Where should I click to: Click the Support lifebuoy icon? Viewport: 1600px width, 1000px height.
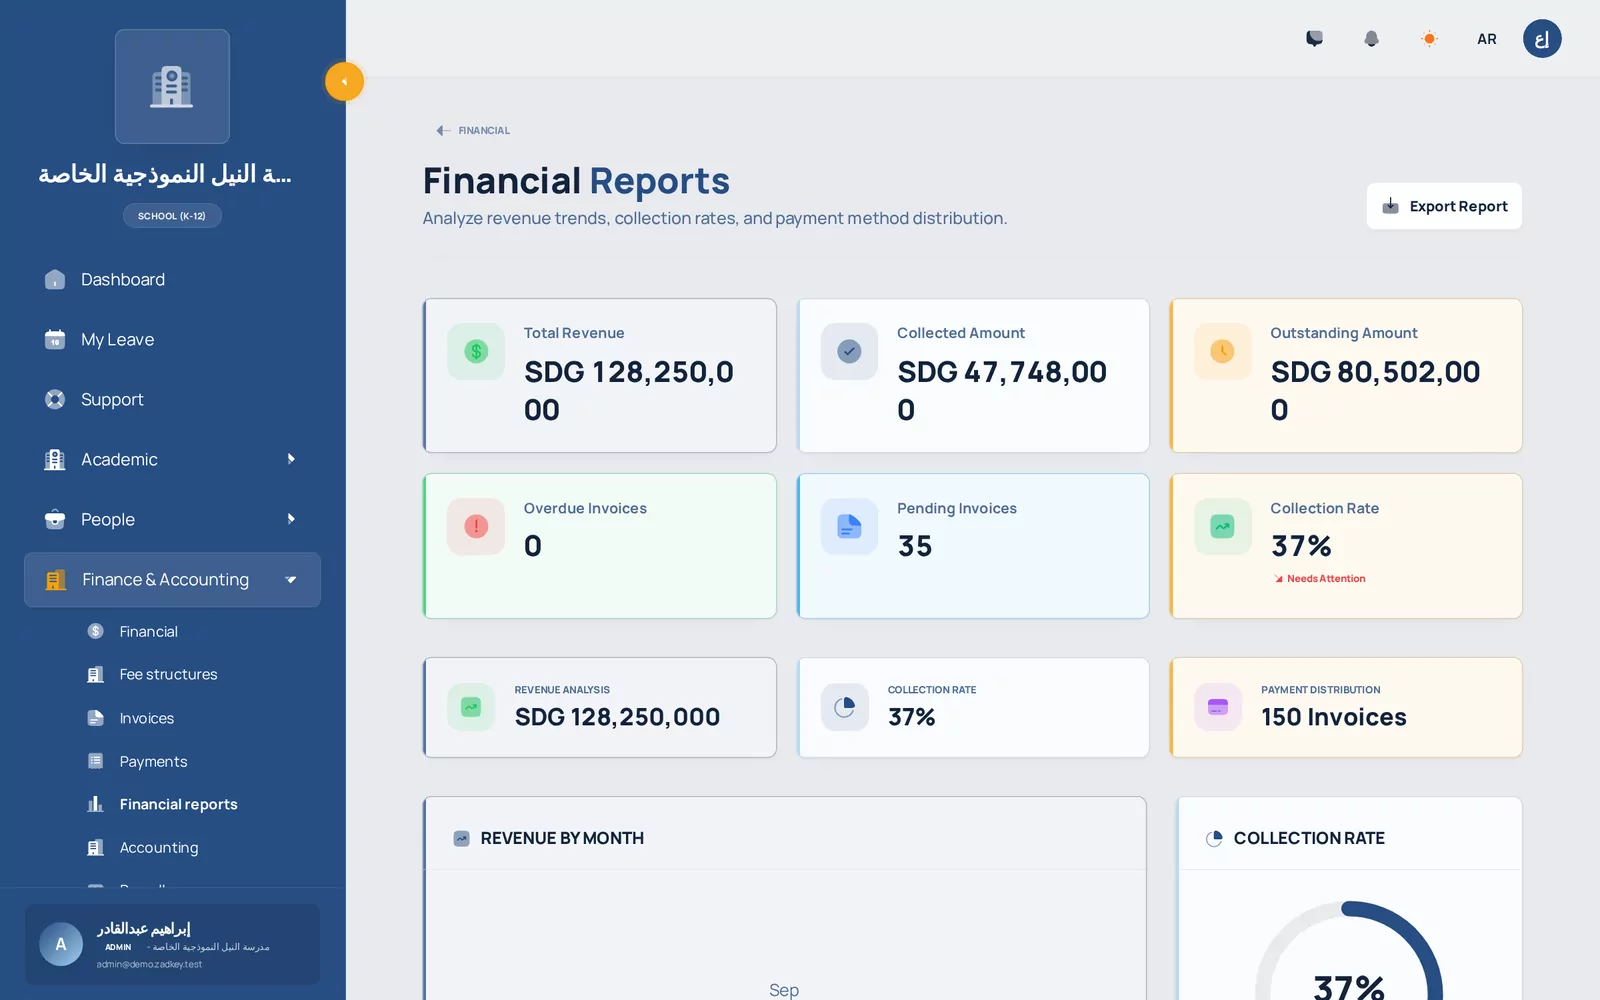coord(55,400)
